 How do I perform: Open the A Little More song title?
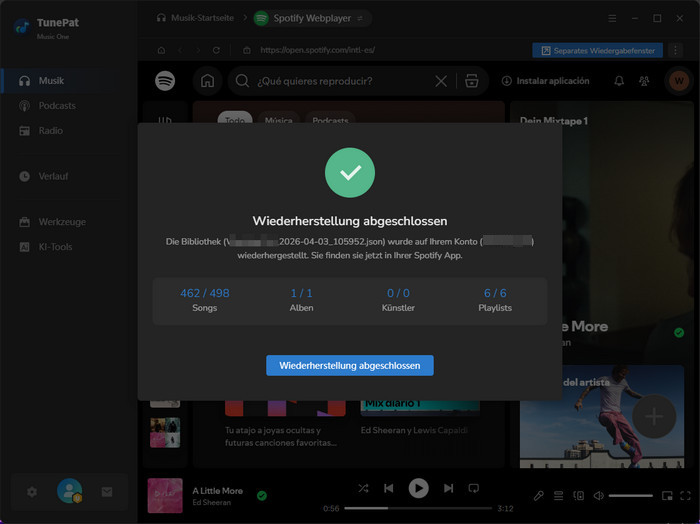pyautogui.click(x=217, y=491)
